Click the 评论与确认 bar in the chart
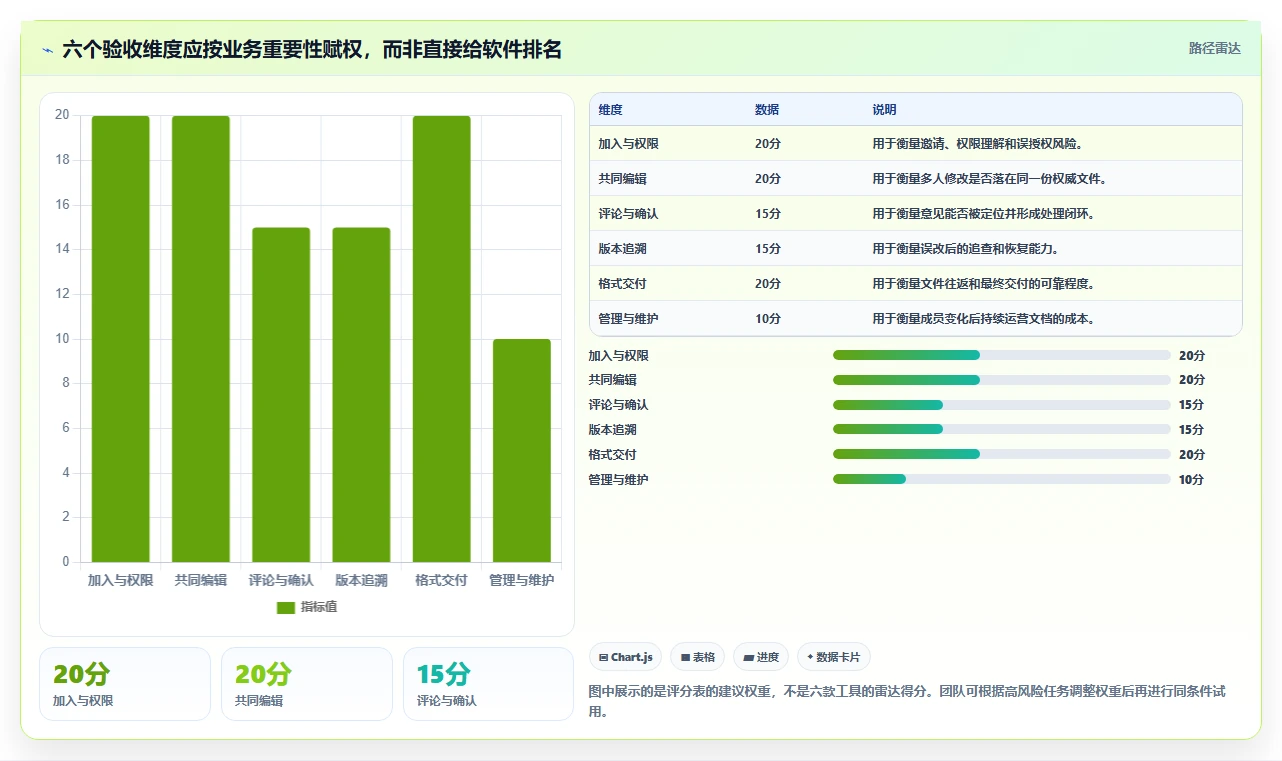1282x761 pixels. pyautogui.click(x=281, y=395)
